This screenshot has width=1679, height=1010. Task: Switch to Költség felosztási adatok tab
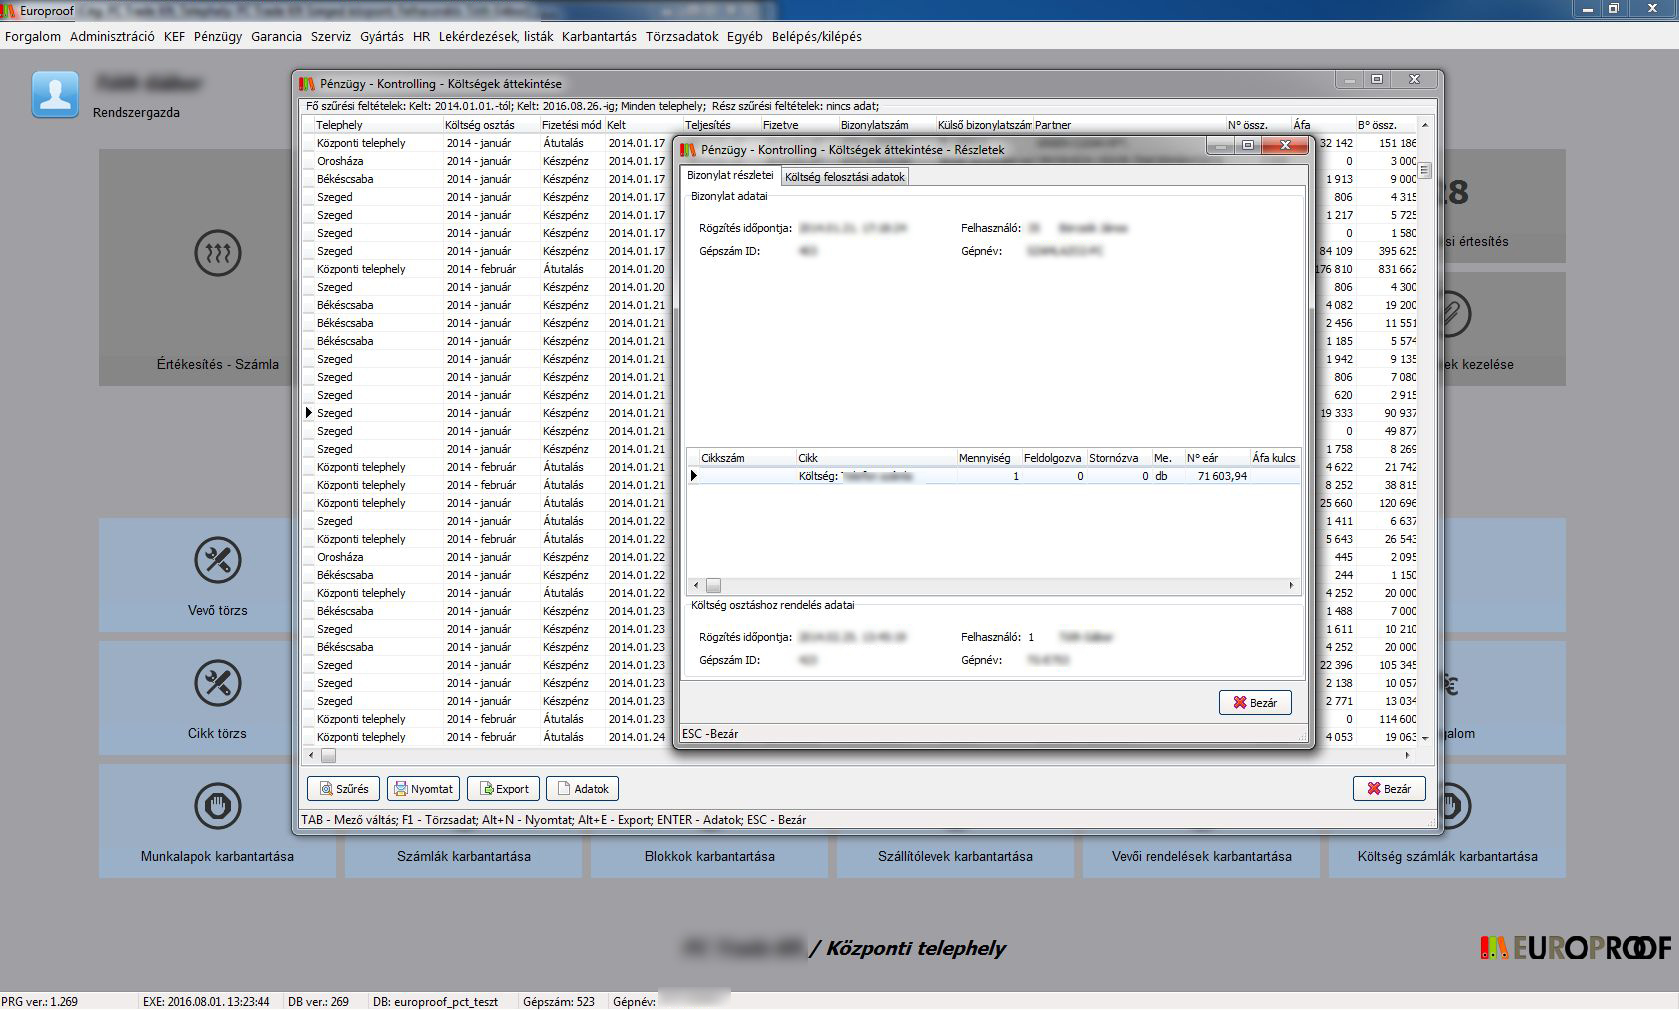point(844,177)
